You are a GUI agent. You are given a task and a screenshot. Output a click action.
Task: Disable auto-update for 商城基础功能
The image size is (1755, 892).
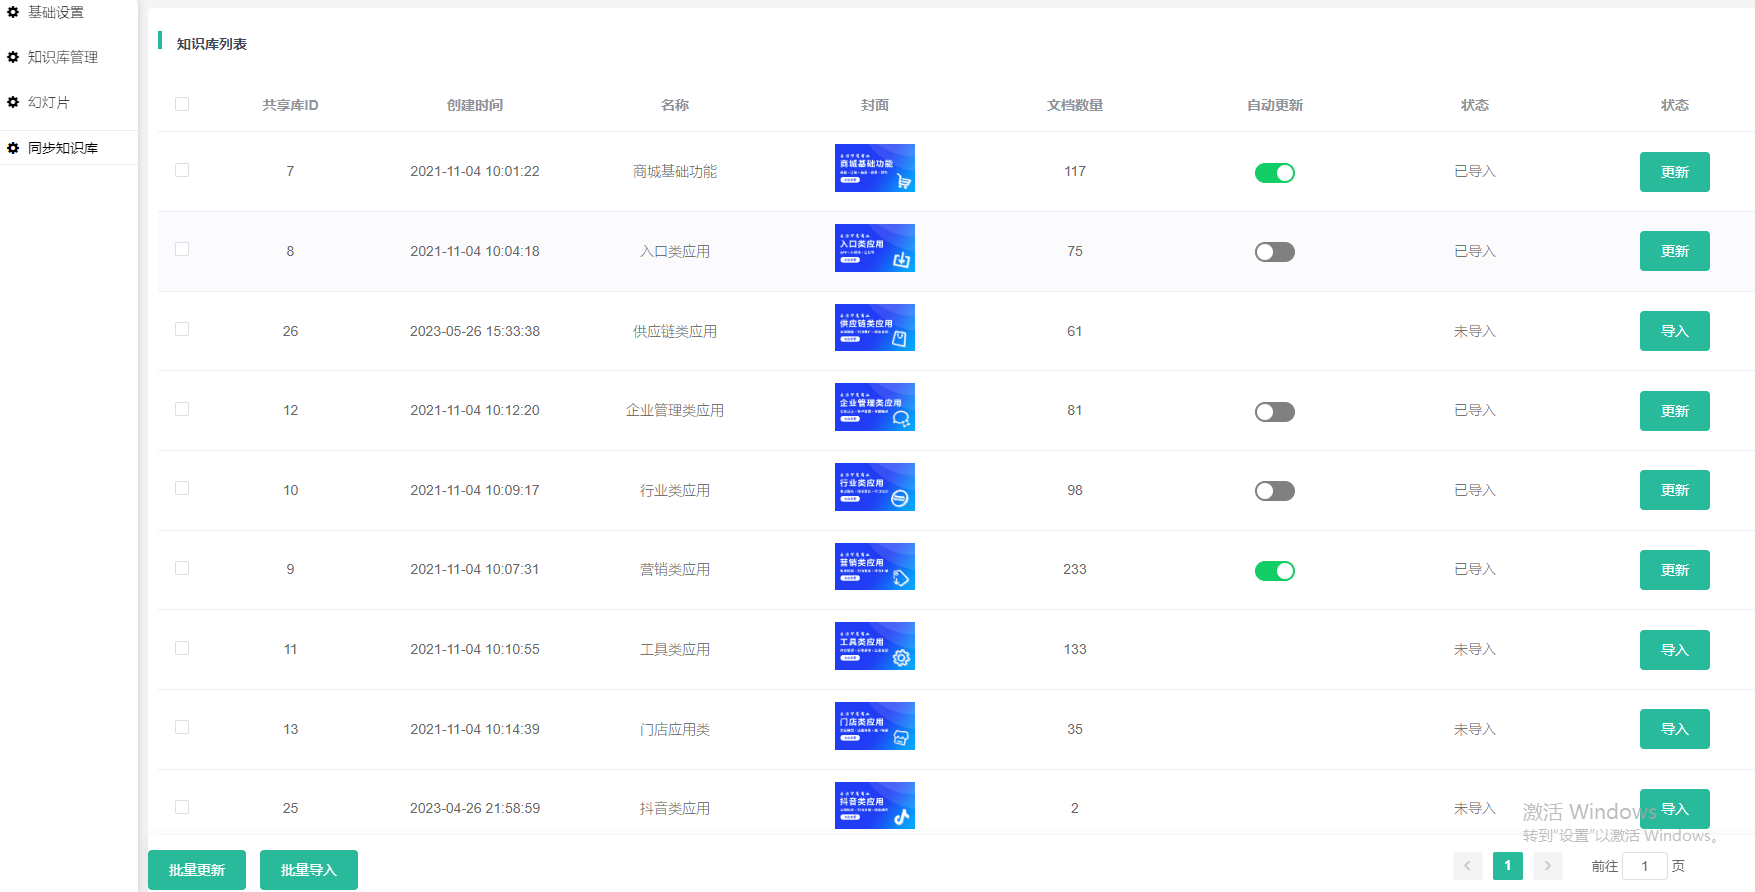(1274, 173)
